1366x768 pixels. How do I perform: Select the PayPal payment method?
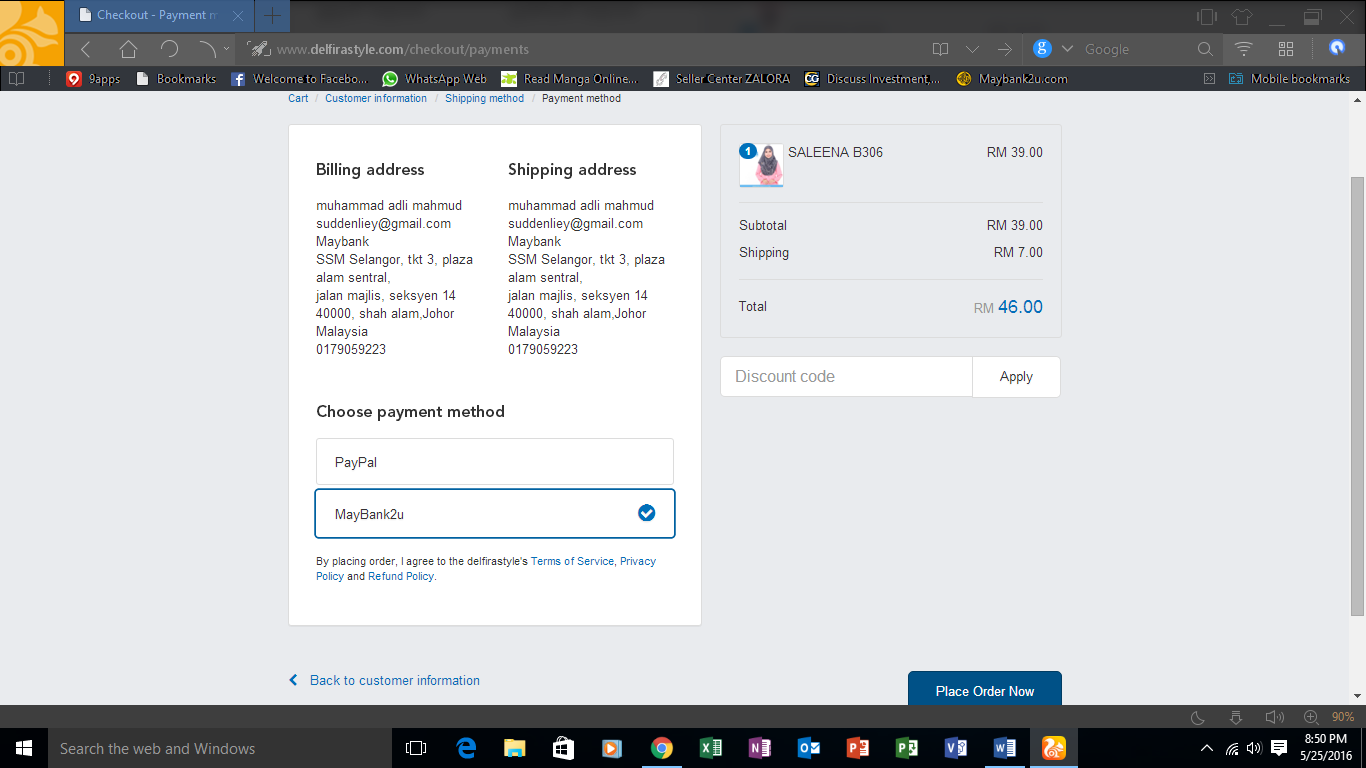(x=495, y=462)
